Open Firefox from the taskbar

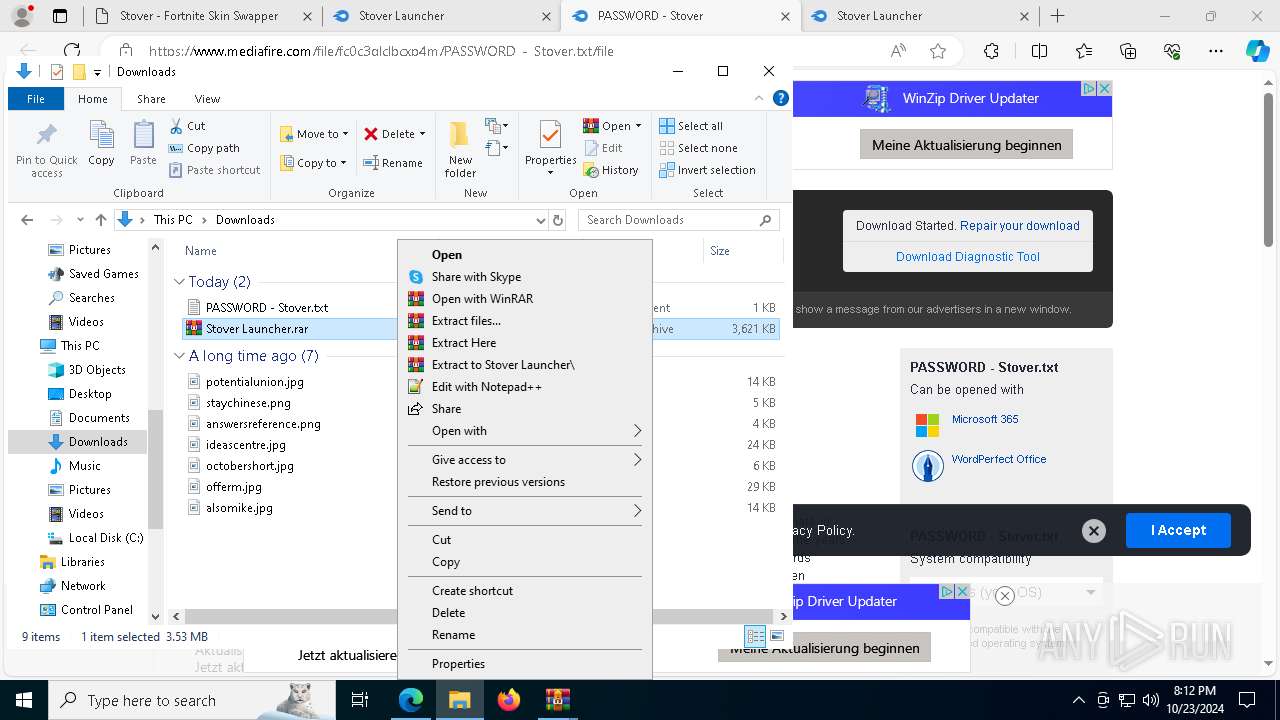[509, 700]
